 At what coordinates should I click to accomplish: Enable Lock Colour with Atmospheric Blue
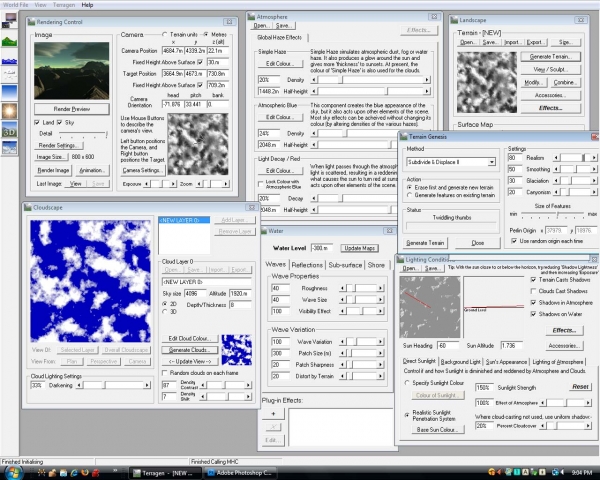point(261,184)
